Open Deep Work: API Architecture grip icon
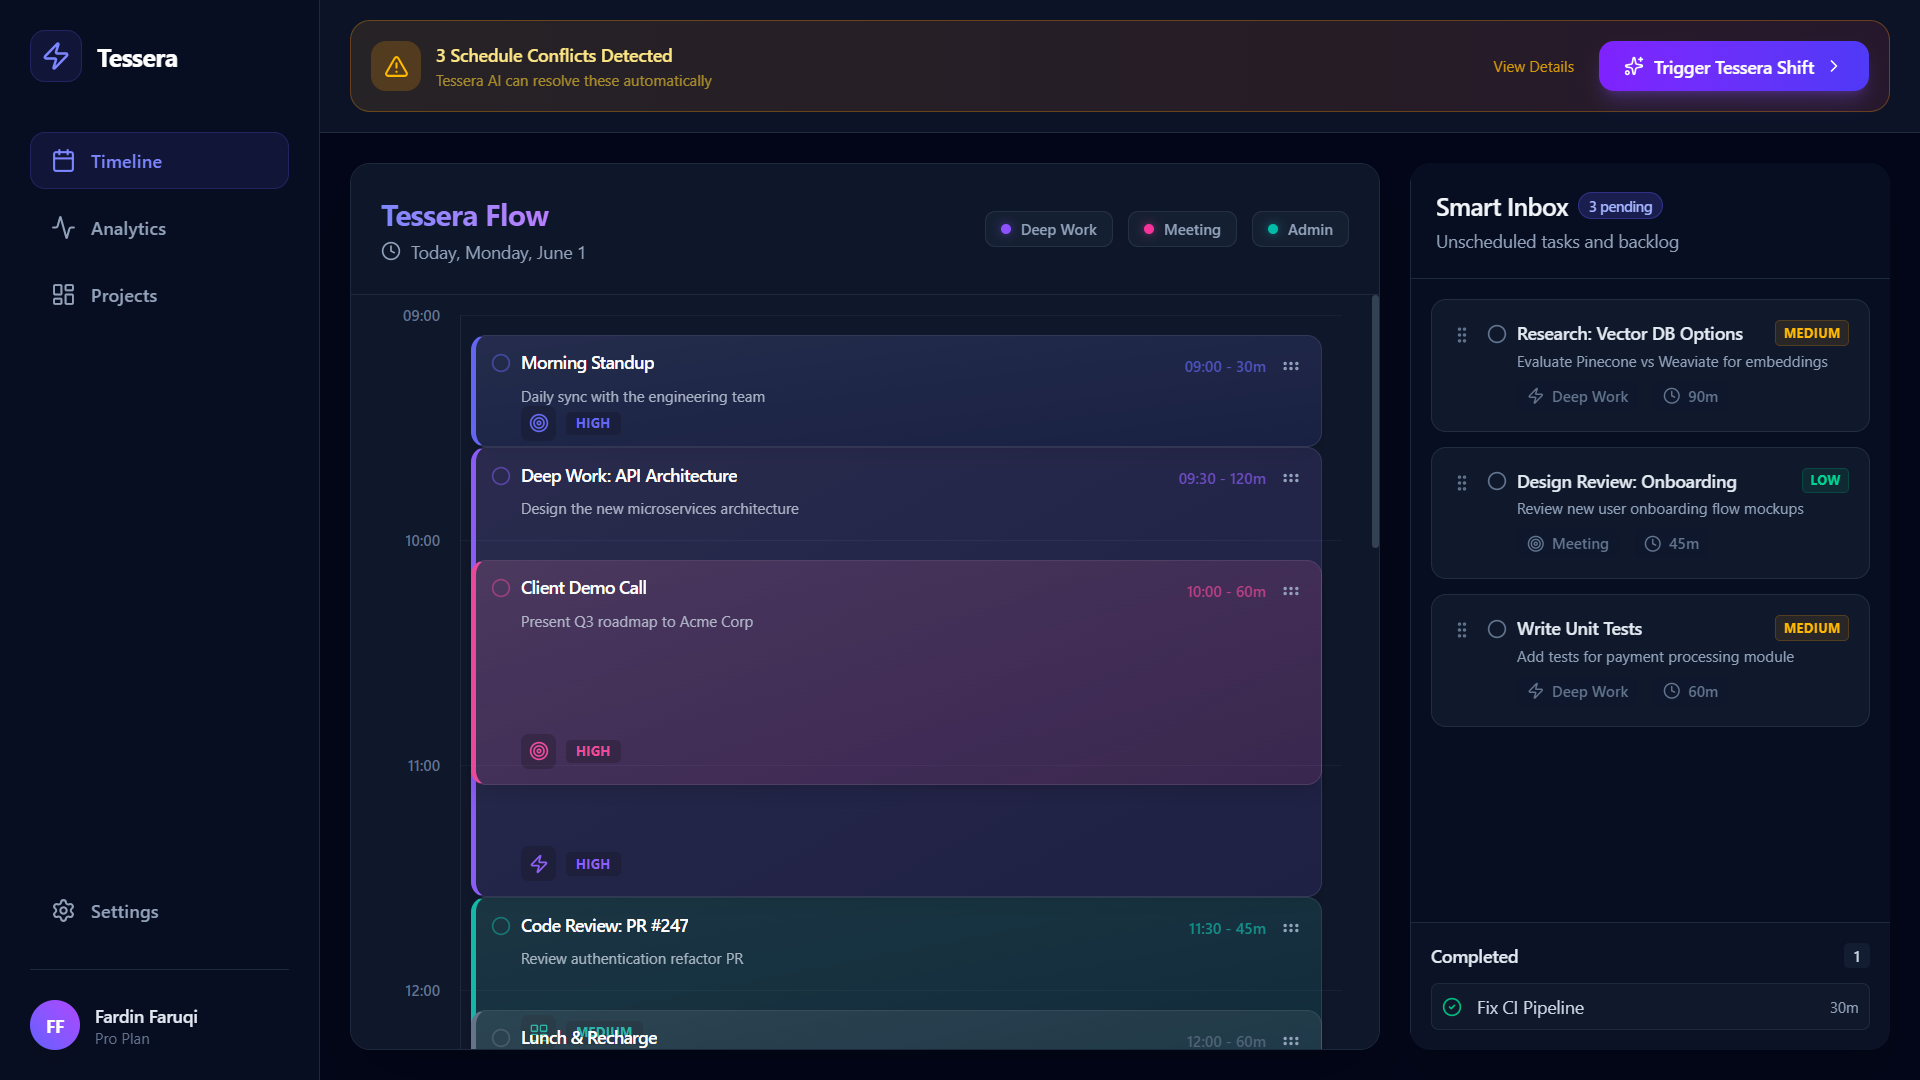1920x1080 pixels. [1291, 478]
